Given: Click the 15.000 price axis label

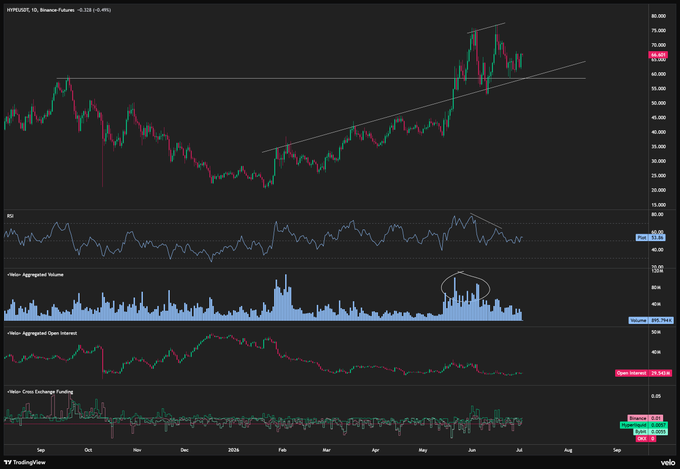Looking at the screenshot, I should pos(658,205).
